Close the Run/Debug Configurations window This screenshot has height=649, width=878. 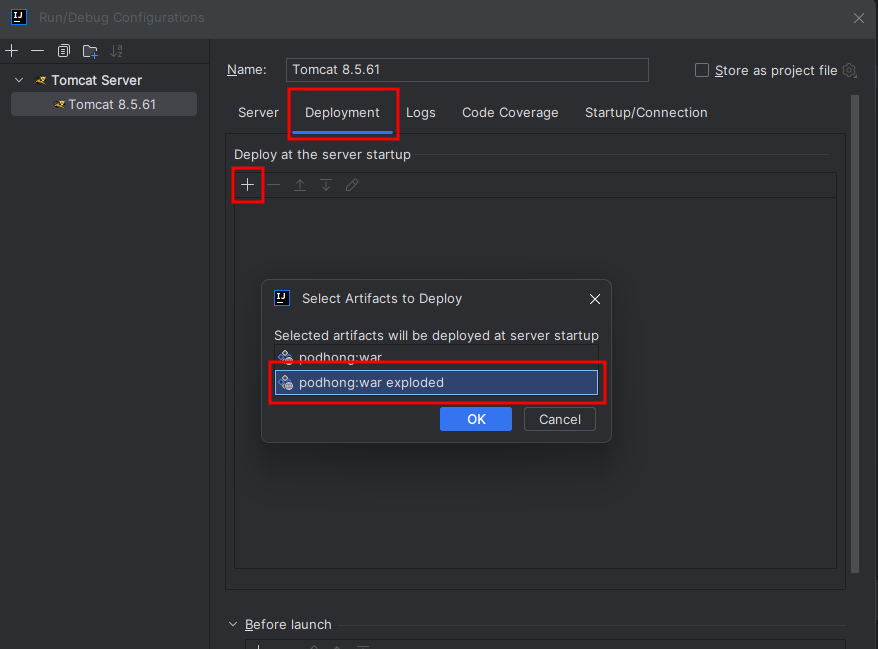pos(859,18)
